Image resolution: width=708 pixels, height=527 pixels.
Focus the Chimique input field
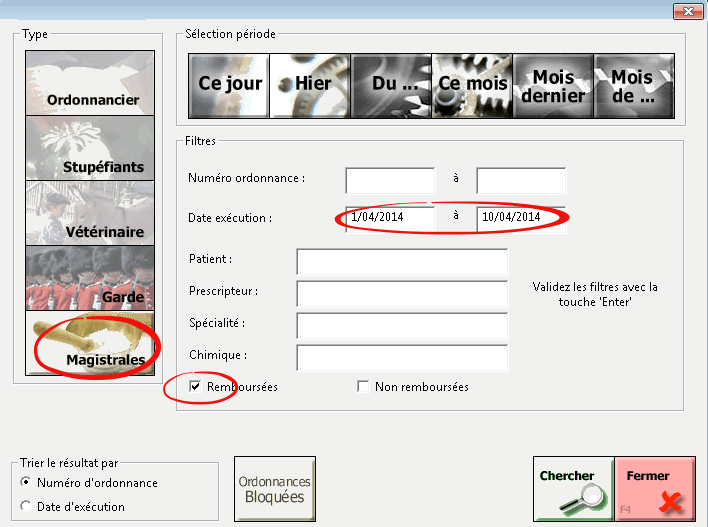click(402, 358)
